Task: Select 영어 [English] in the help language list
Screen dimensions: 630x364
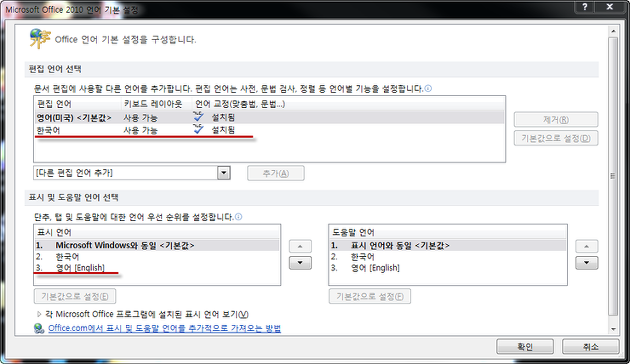Action: (448, 268)
